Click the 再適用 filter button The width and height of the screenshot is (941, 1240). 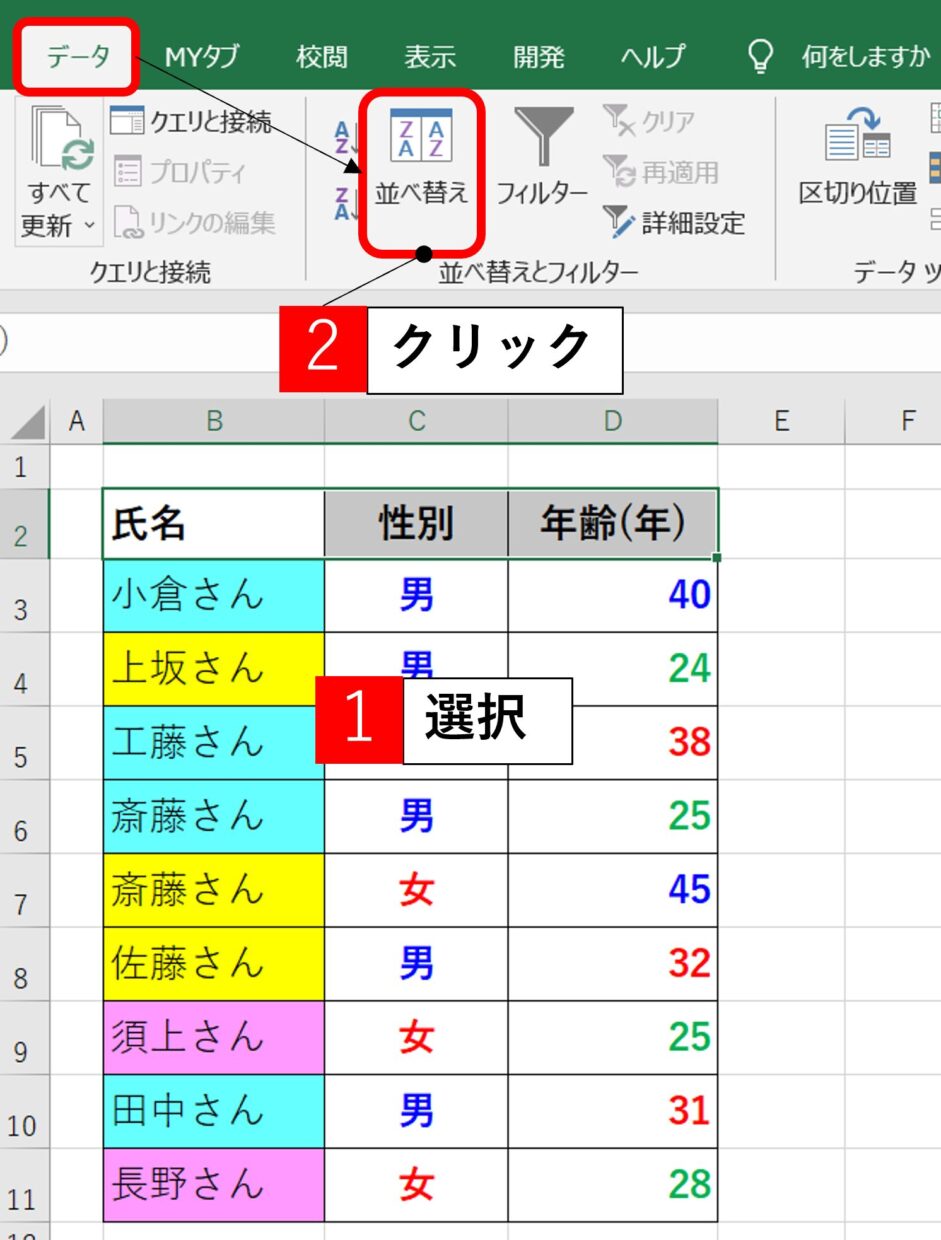(661, 172)
